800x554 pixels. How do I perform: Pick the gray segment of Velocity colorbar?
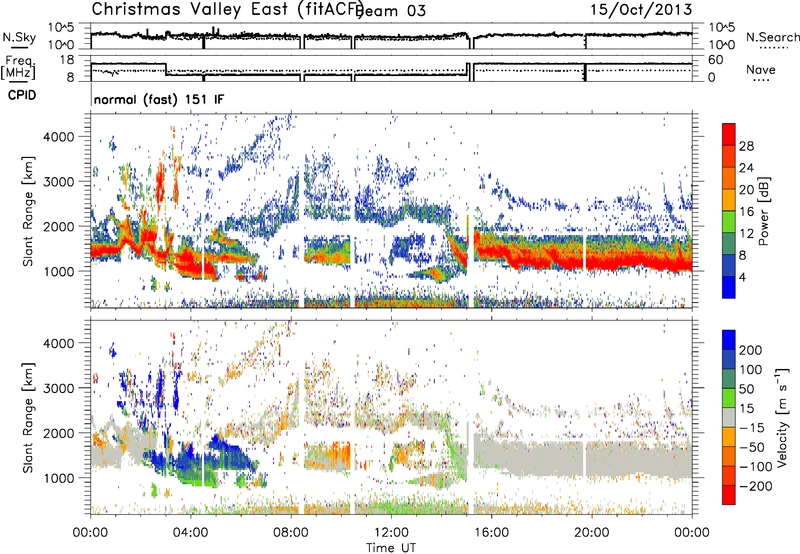pos(729,417)
